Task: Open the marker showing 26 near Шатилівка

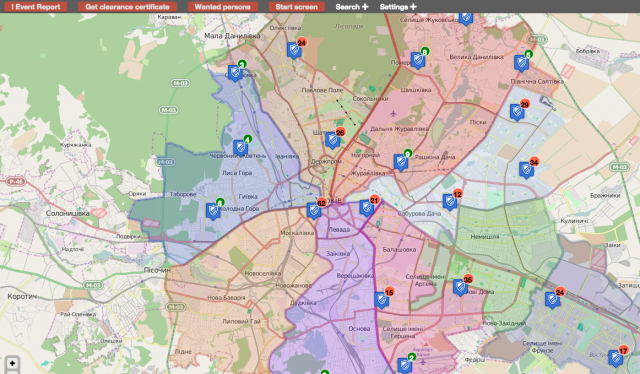Action: point(332,140)
